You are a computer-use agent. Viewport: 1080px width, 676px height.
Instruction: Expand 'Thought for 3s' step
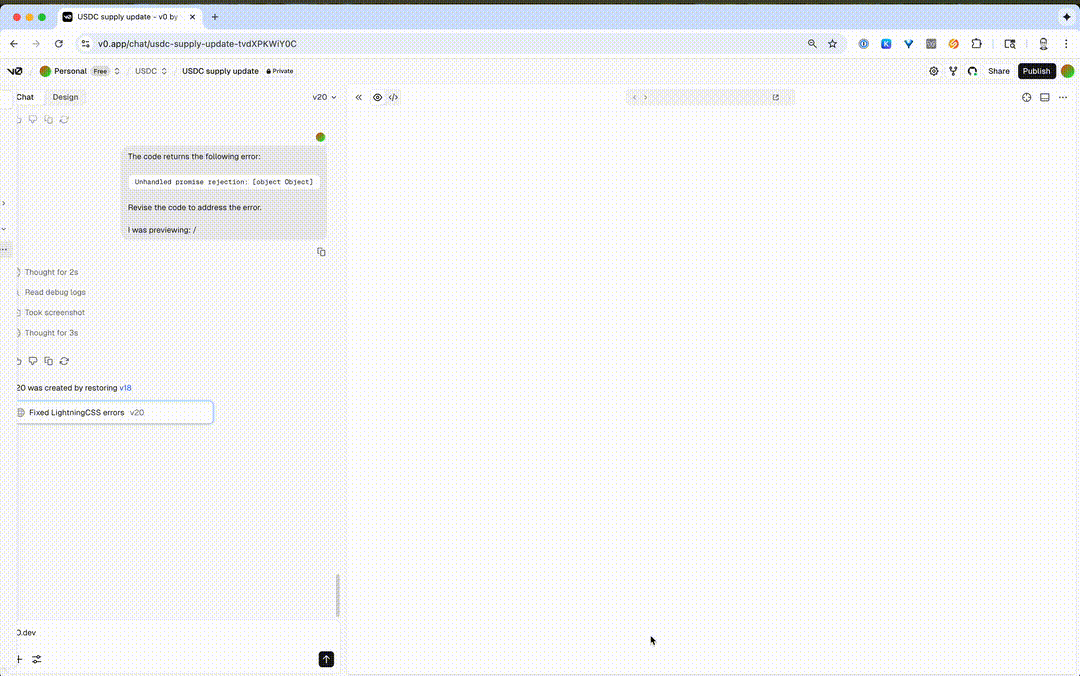pos(51,333)
